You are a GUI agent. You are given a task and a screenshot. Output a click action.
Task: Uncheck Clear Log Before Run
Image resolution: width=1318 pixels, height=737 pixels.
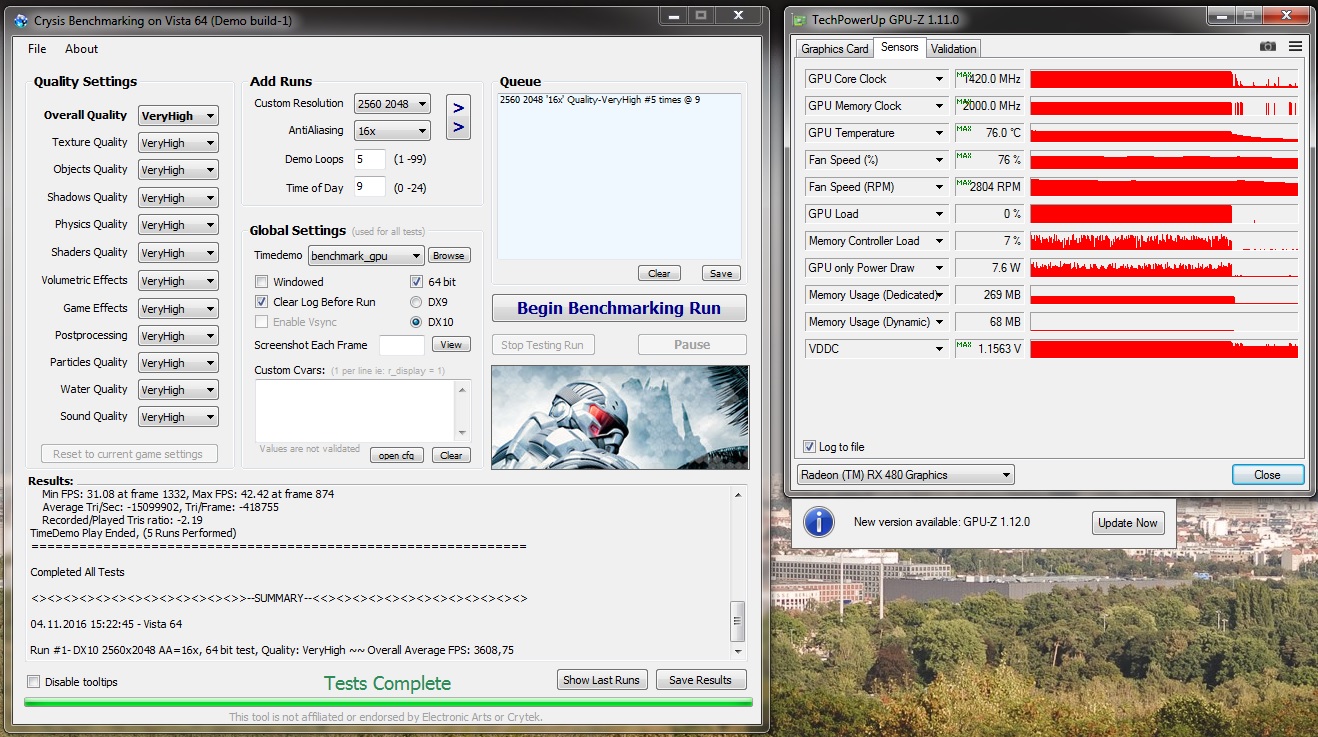[x=262, y=302]
